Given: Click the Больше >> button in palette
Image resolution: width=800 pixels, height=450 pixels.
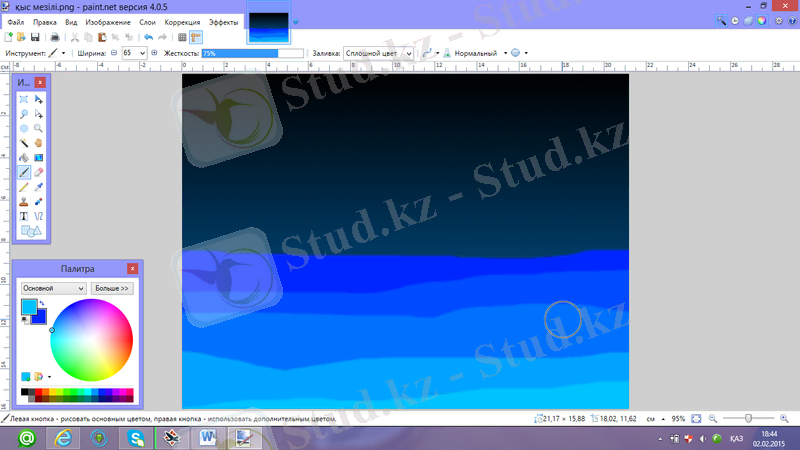Looking at the screenshot, I should click(111, 288).
